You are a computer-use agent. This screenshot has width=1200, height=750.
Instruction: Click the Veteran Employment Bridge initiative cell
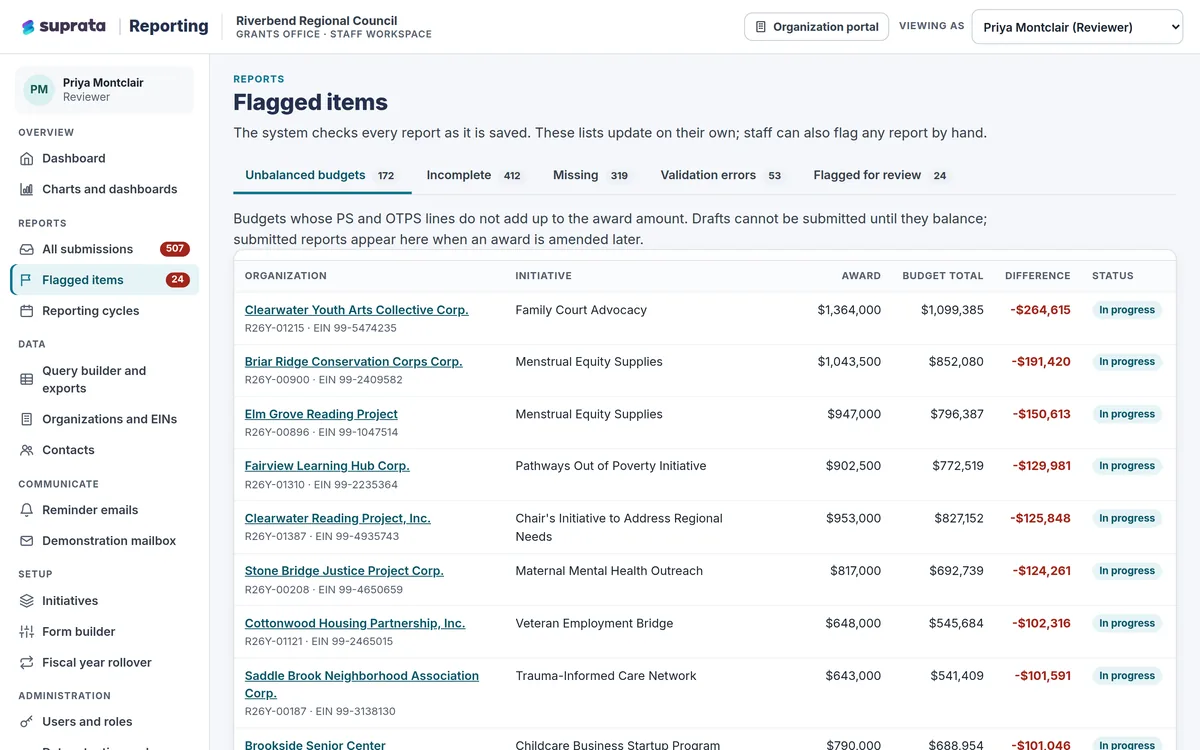594,623
